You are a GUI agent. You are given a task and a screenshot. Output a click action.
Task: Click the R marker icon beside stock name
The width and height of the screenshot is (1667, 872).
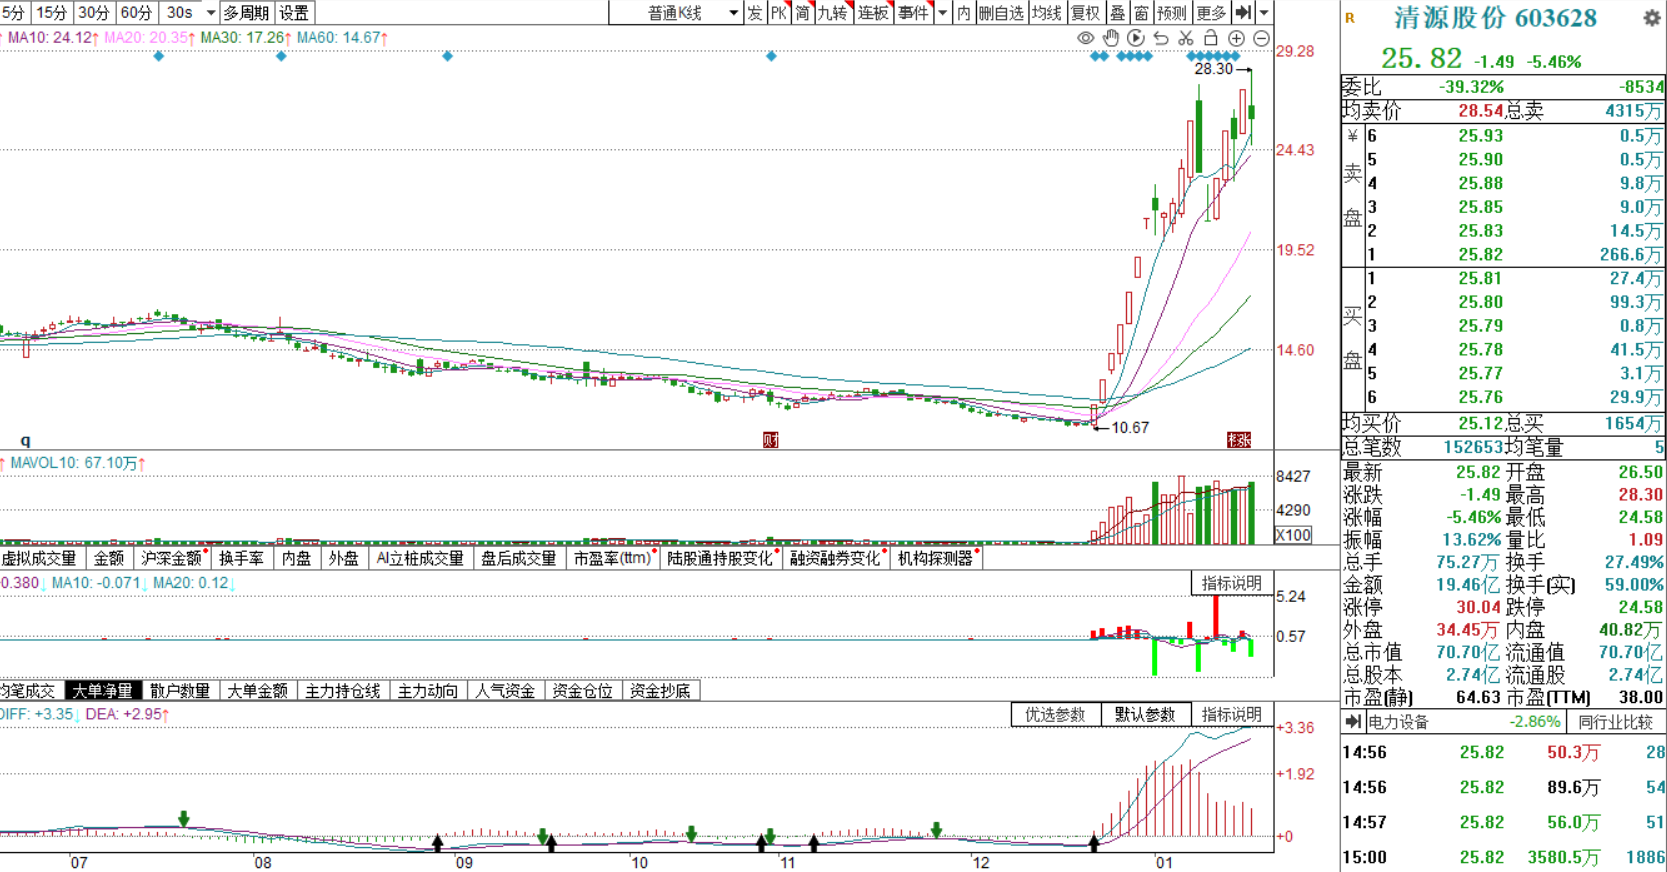coord(1350,18)
